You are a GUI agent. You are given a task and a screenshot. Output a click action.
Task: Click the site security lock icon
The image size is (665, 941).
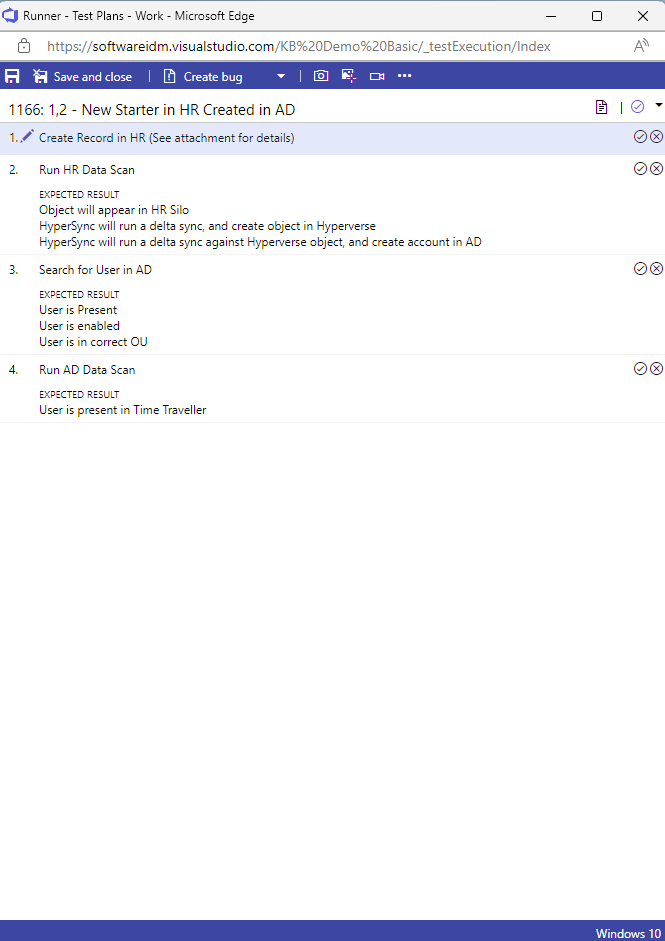25,45
